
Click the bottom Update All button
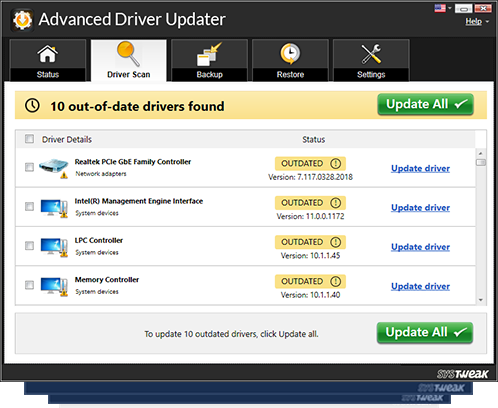tap(425, 332)
